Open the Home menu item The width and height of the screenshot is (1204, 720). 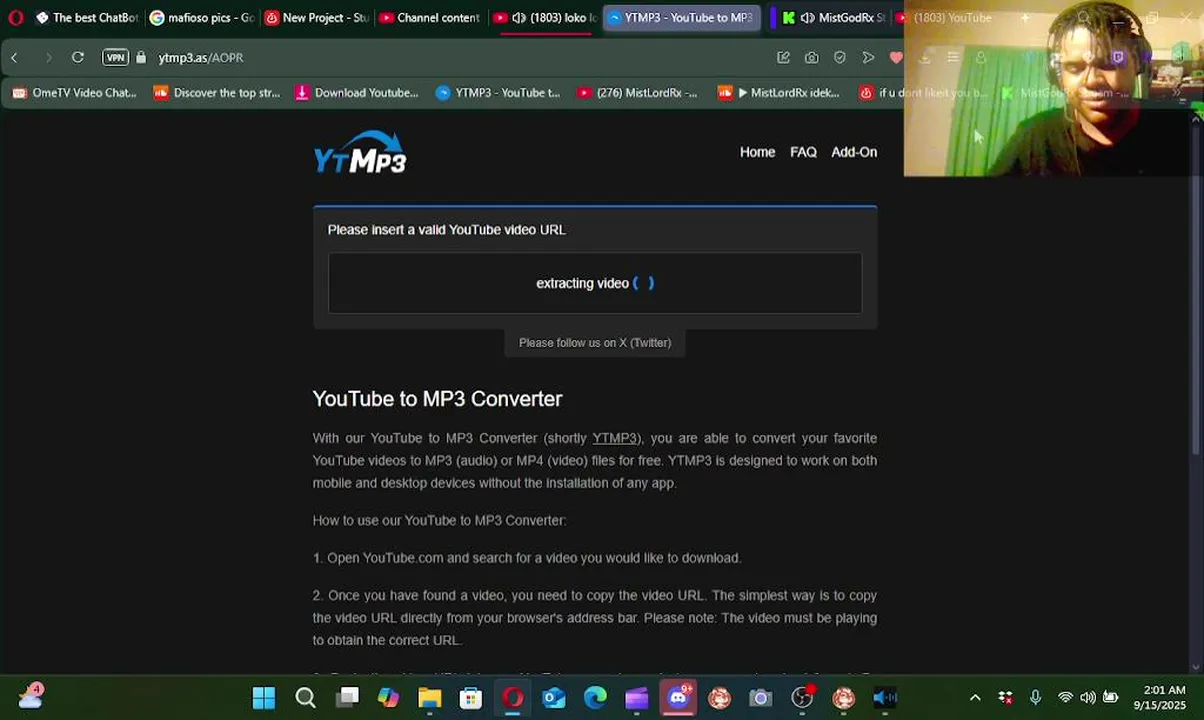(757, 152)
